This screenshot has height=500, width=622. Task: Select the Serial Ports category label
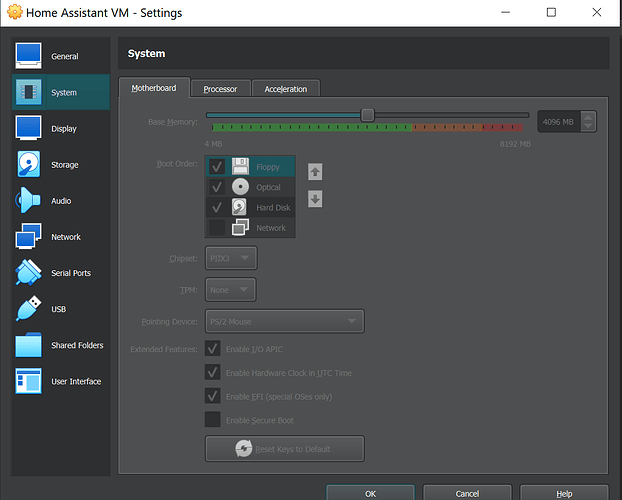(71, 273)
